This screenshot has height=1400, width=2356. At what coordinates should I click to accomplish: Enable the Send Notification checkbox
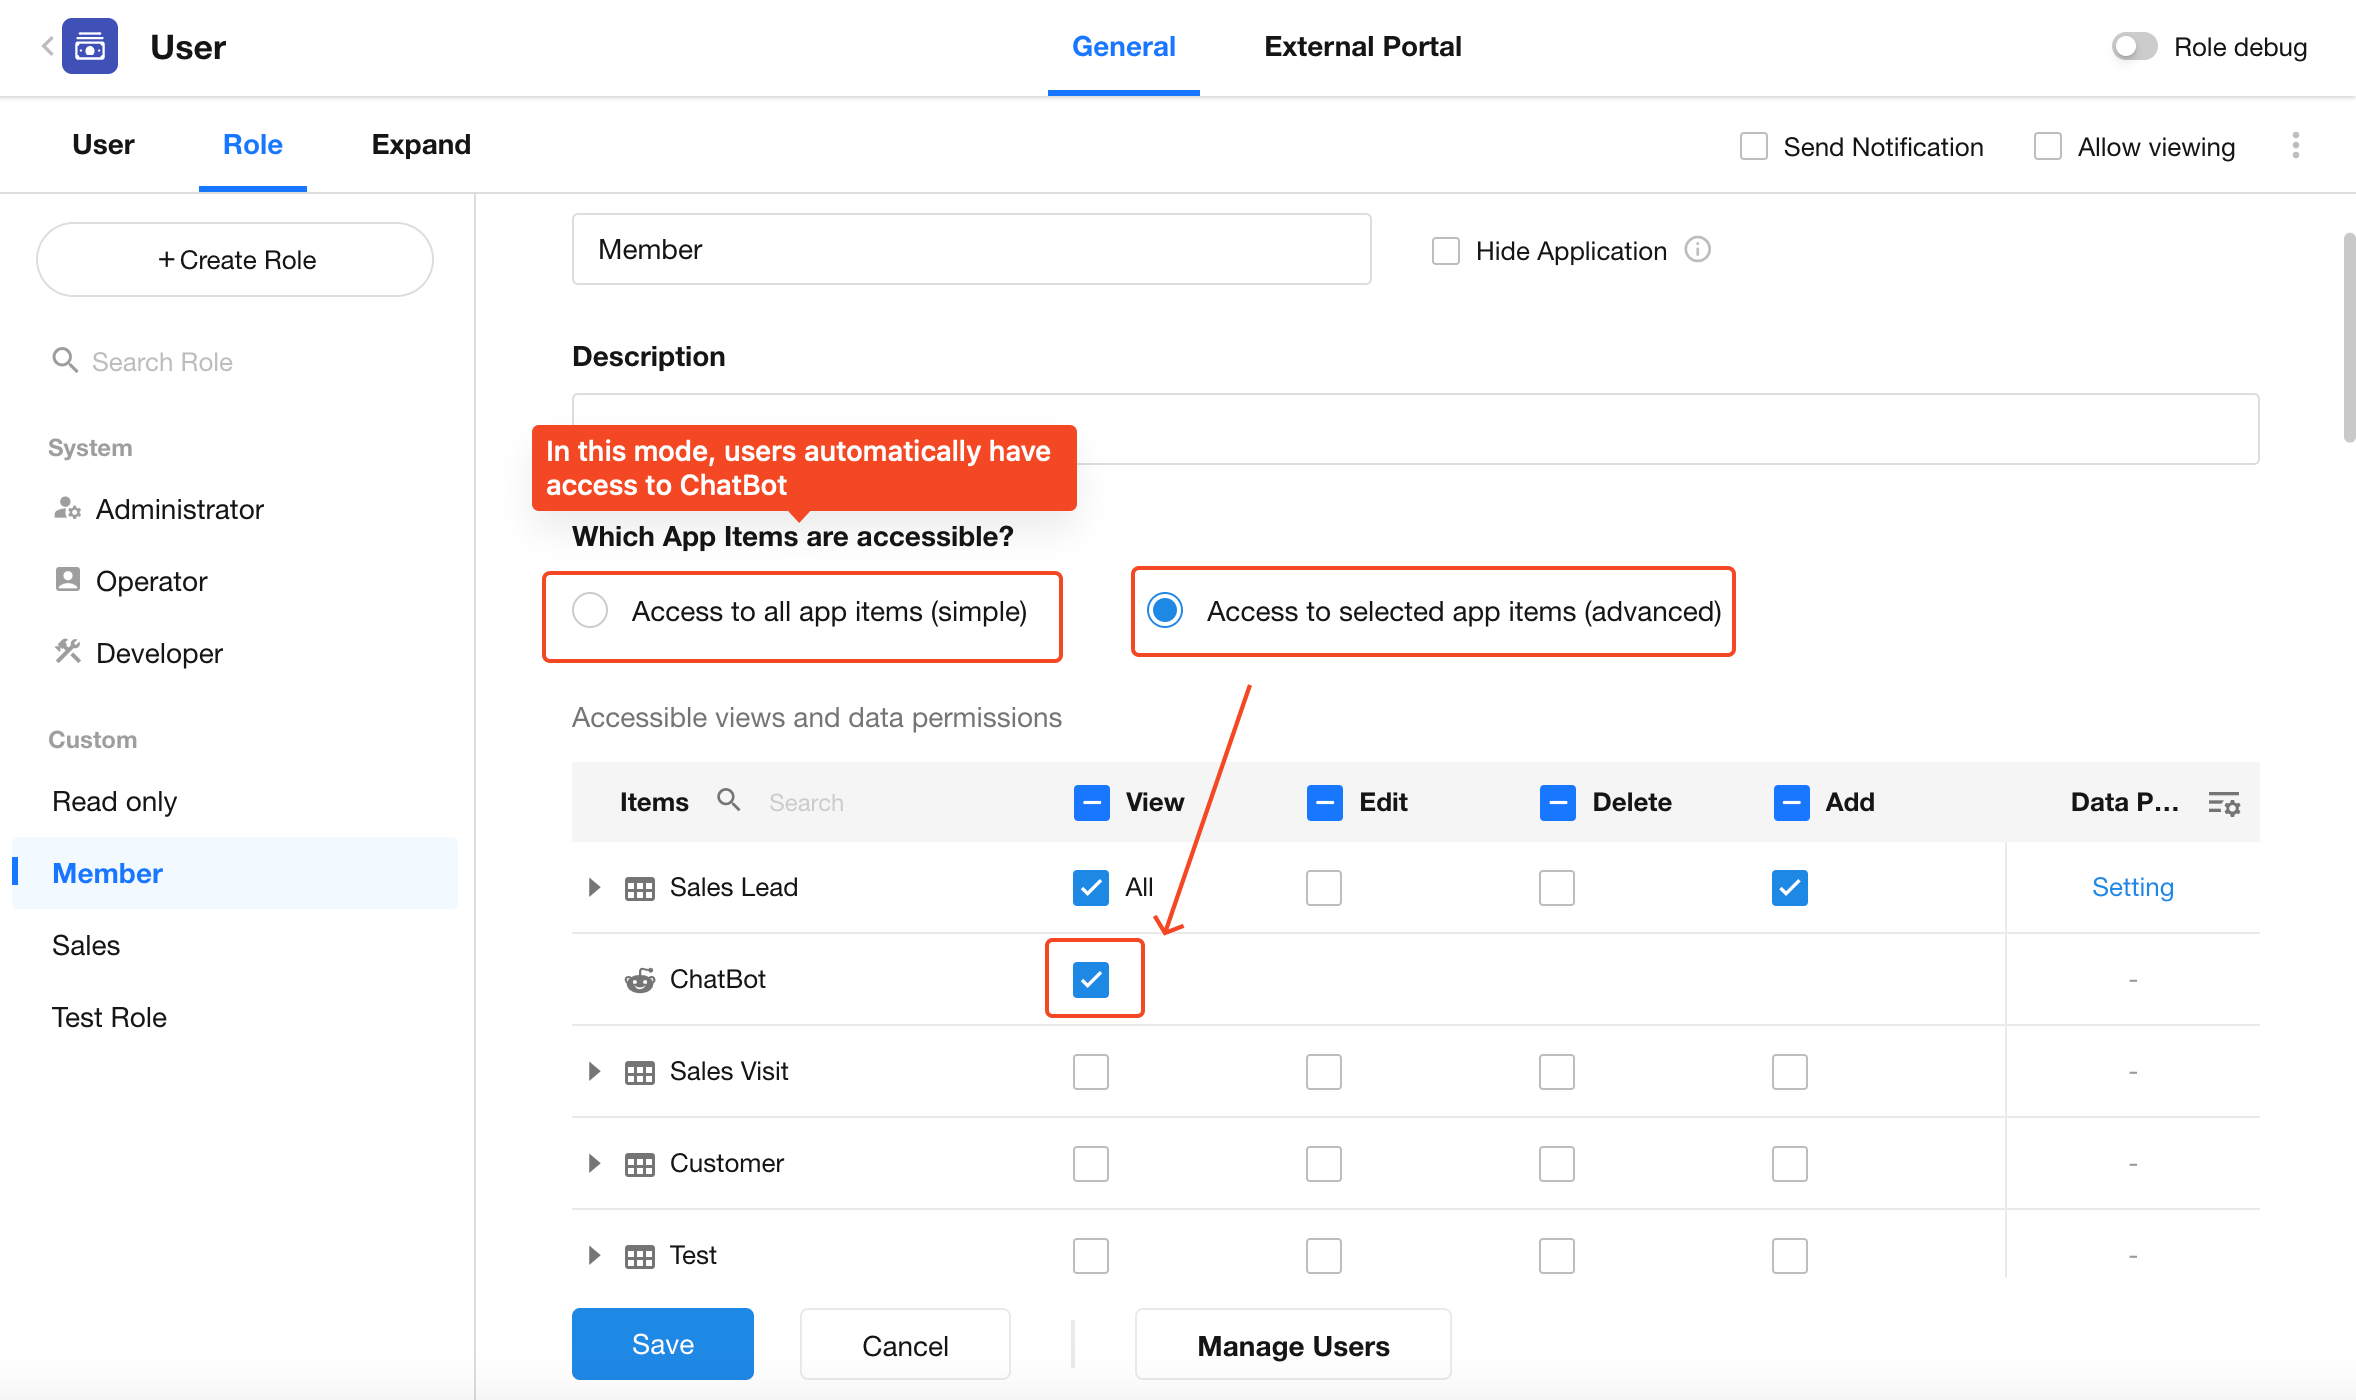[1754, 147]
